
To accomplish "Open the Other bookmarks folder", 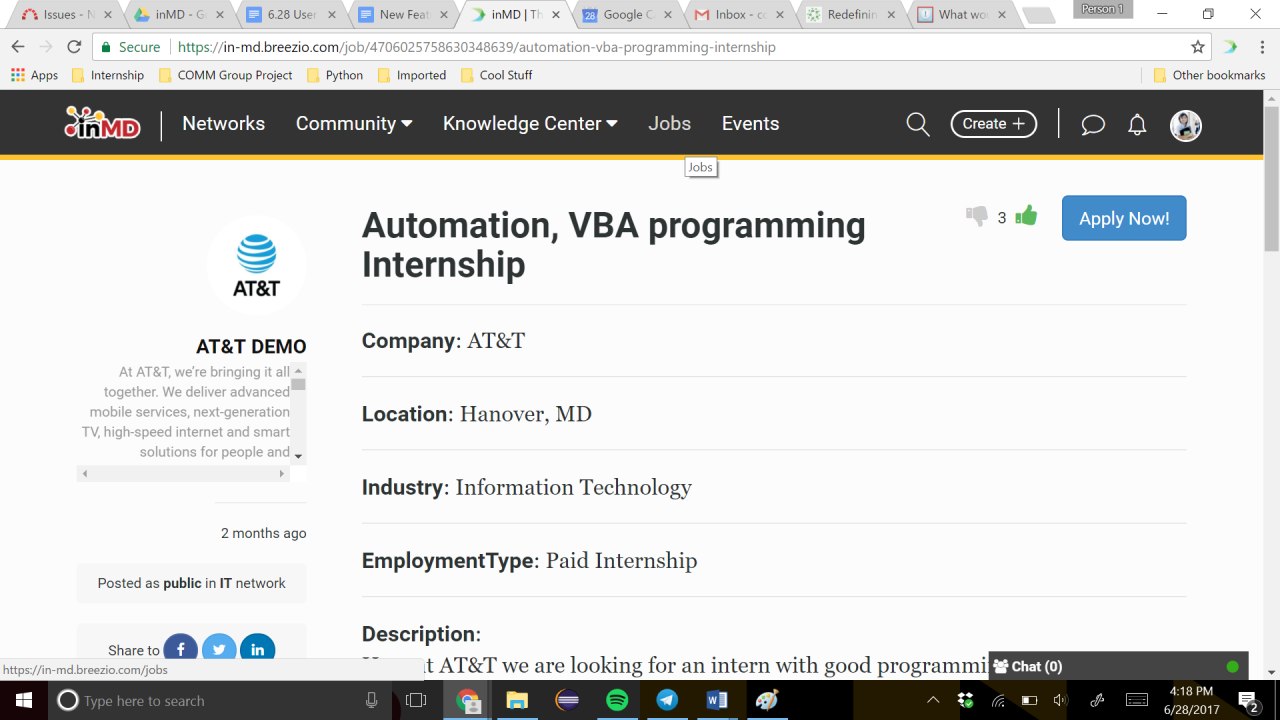I will pos(1209,75).
